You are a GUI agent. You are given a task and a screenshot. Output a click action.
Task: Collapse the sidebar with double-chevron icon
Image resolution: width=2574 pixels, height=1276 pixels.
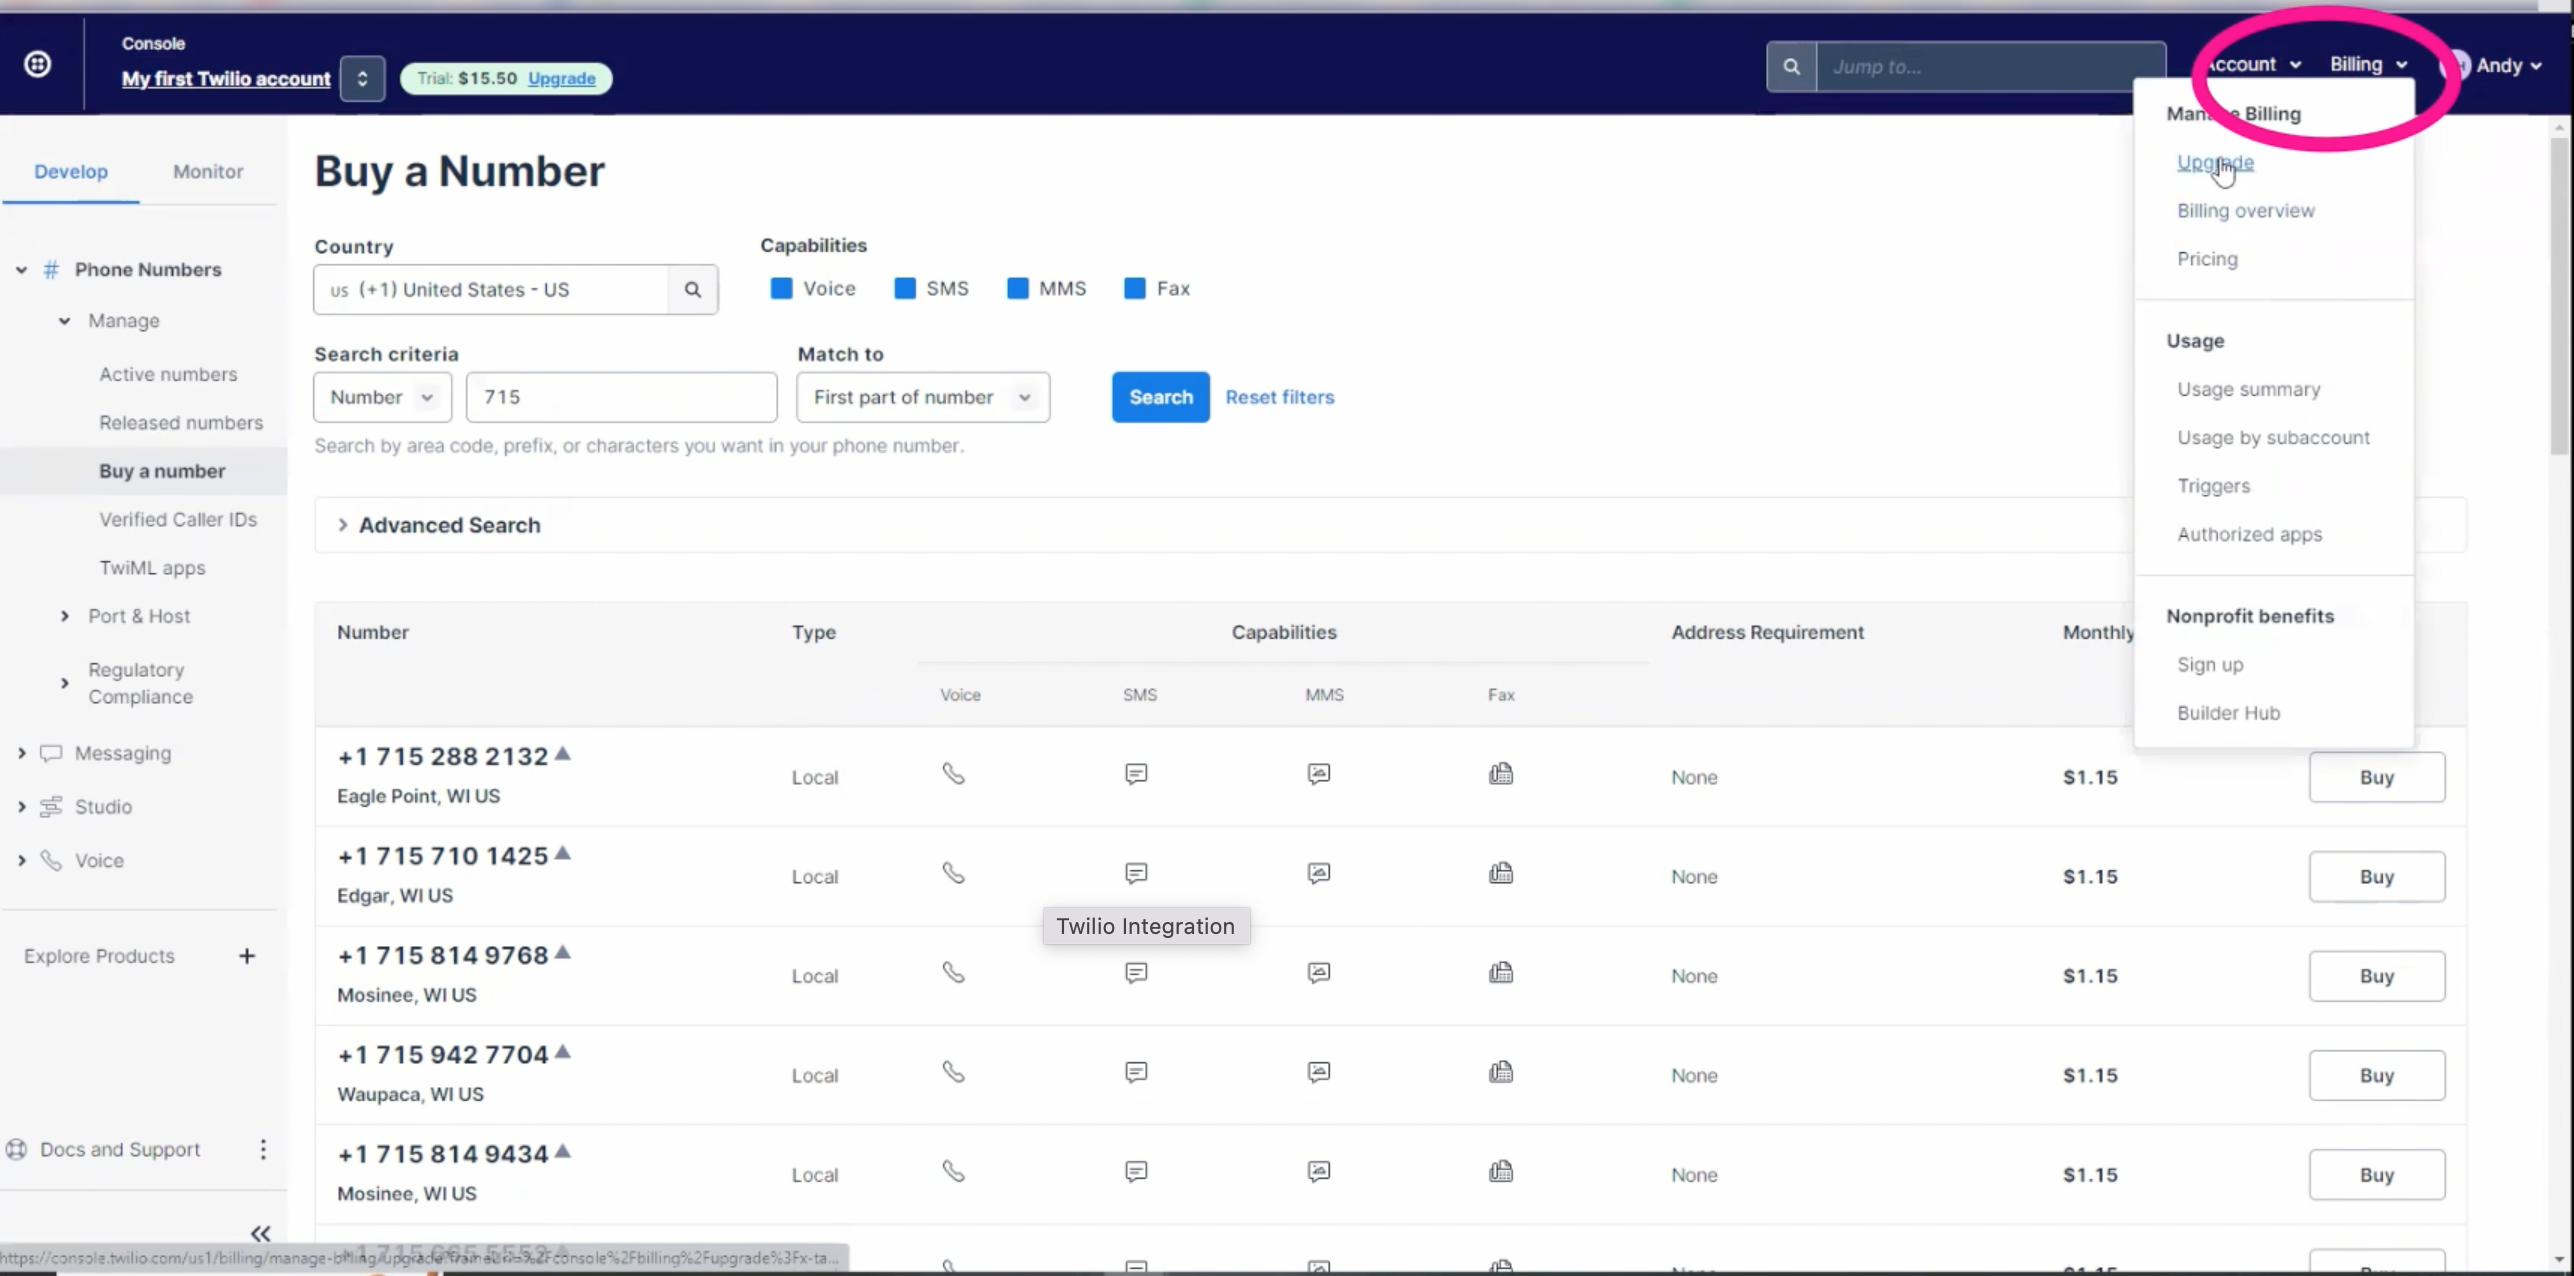tap(260, 1233)
